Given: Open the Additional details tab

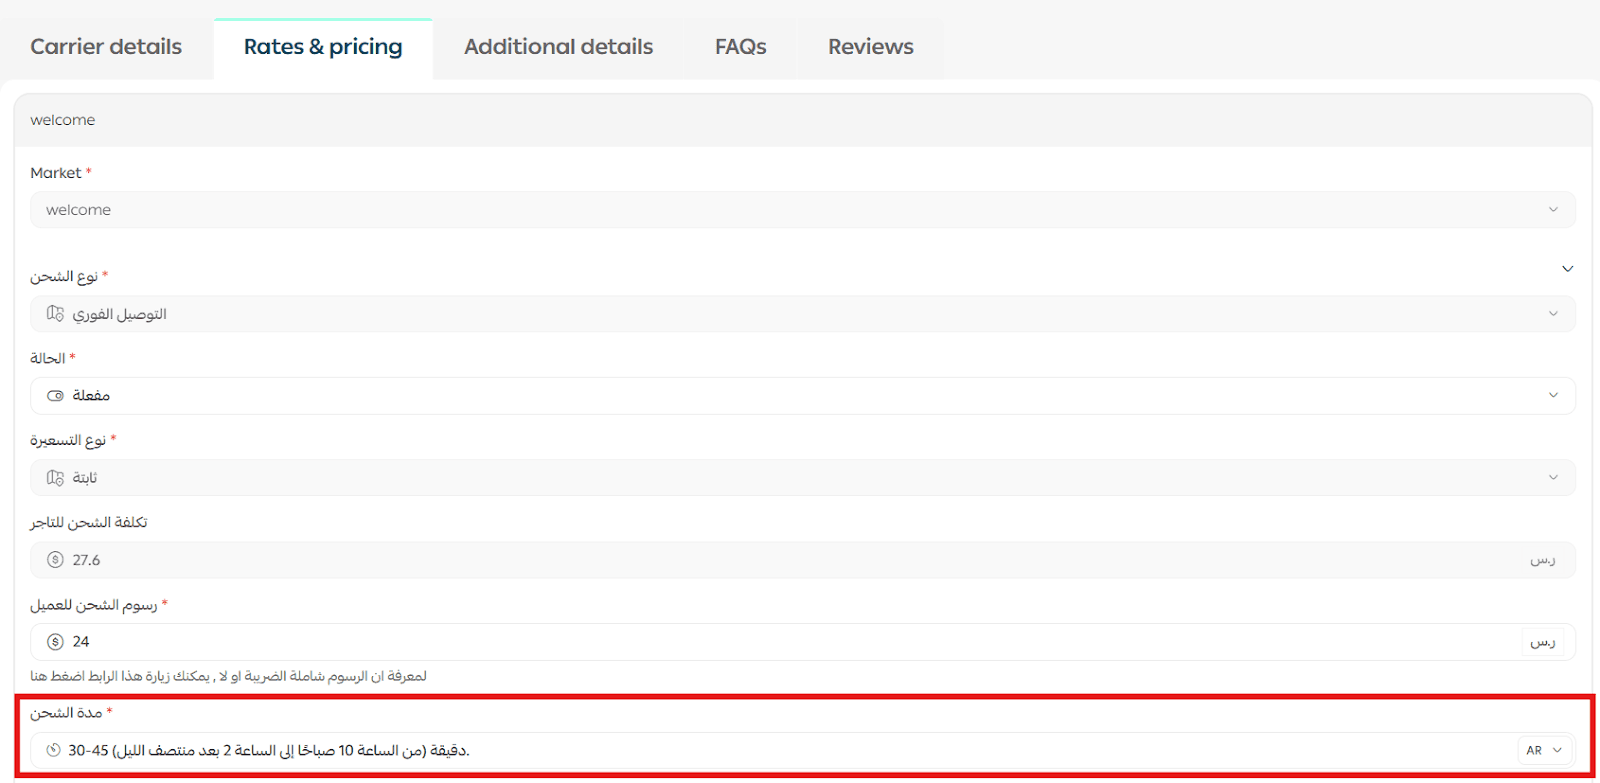Looking at the screenshot, I should [x=558, y=47].
